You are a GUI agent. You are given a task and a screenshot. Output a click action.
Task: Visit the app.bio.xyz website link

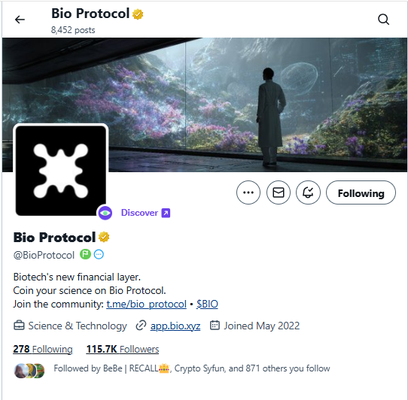(175, 326)
